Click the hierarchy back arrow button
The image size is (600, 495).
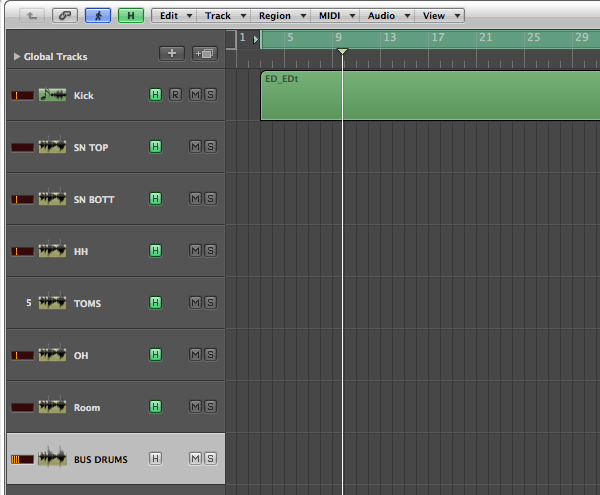coord(32,16)
